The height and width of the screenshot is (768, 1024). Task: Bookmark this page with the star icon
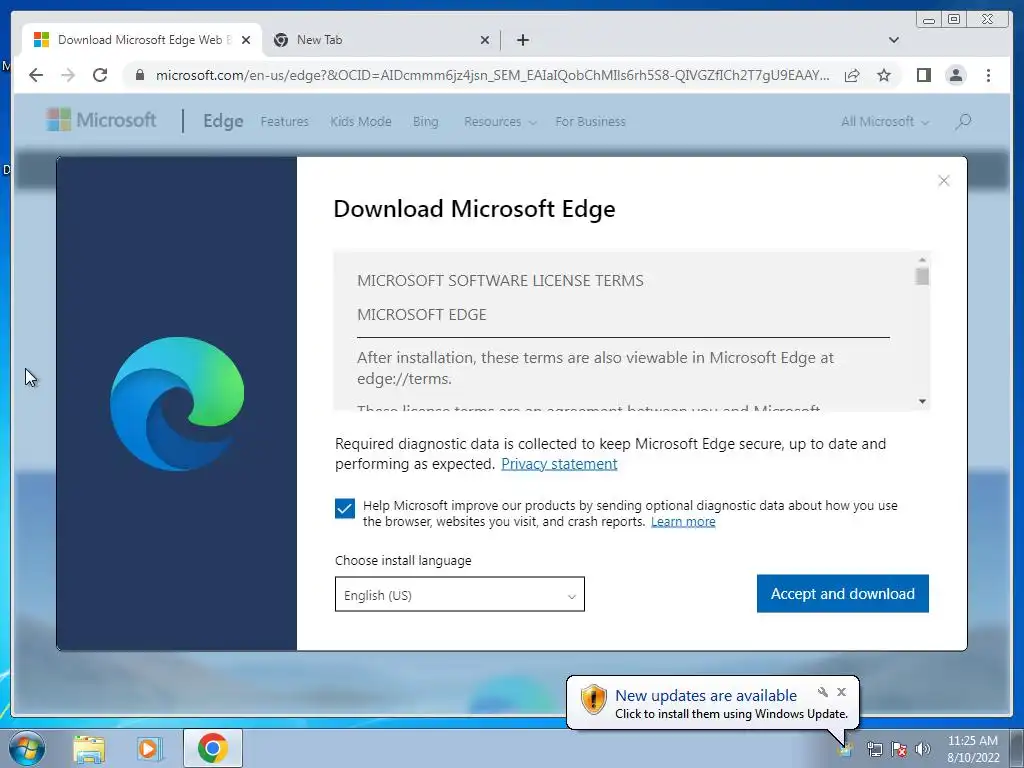pyautogui.click(x=884, y=75)
